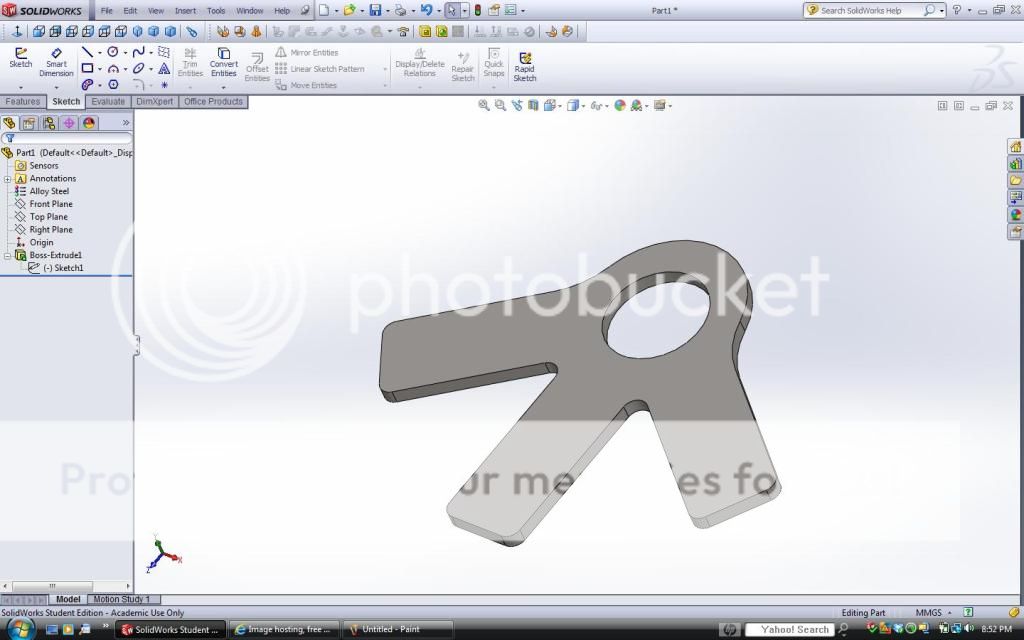
Task: Select the Front Plane in feature tree
Action: (x=51, y=204)
